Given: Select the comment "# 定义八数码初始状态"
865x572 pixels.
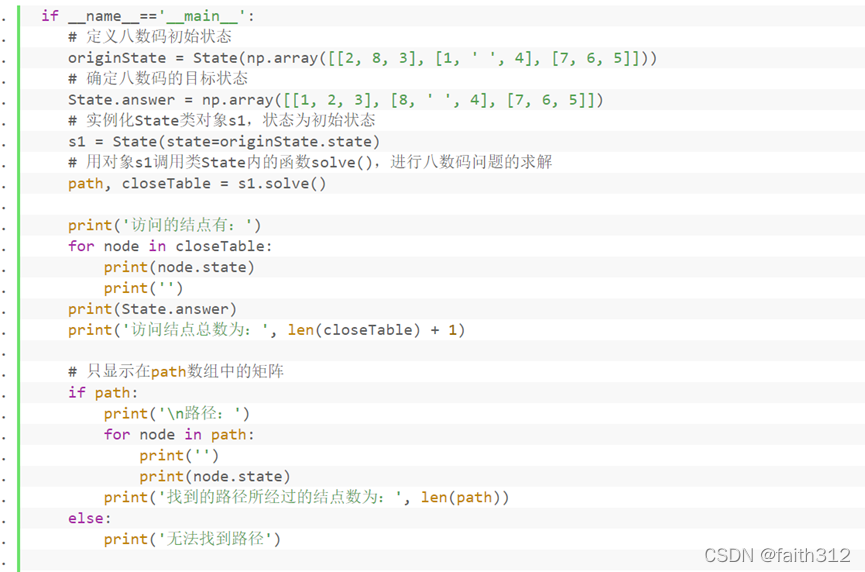Looking at the screenshot, I should [149, 37].
